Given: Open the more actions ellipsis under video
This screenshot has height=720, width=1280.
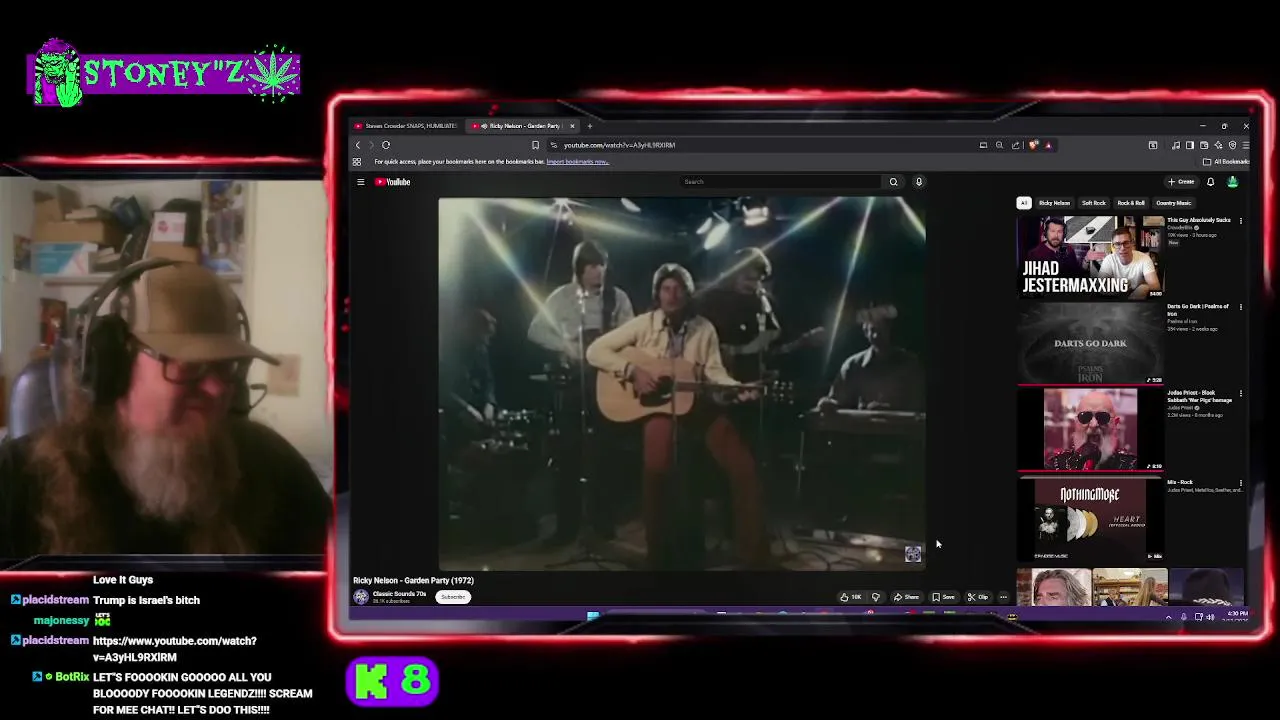Looking at the screenshot, I should pyautogui.click(x=1003, y=597).
